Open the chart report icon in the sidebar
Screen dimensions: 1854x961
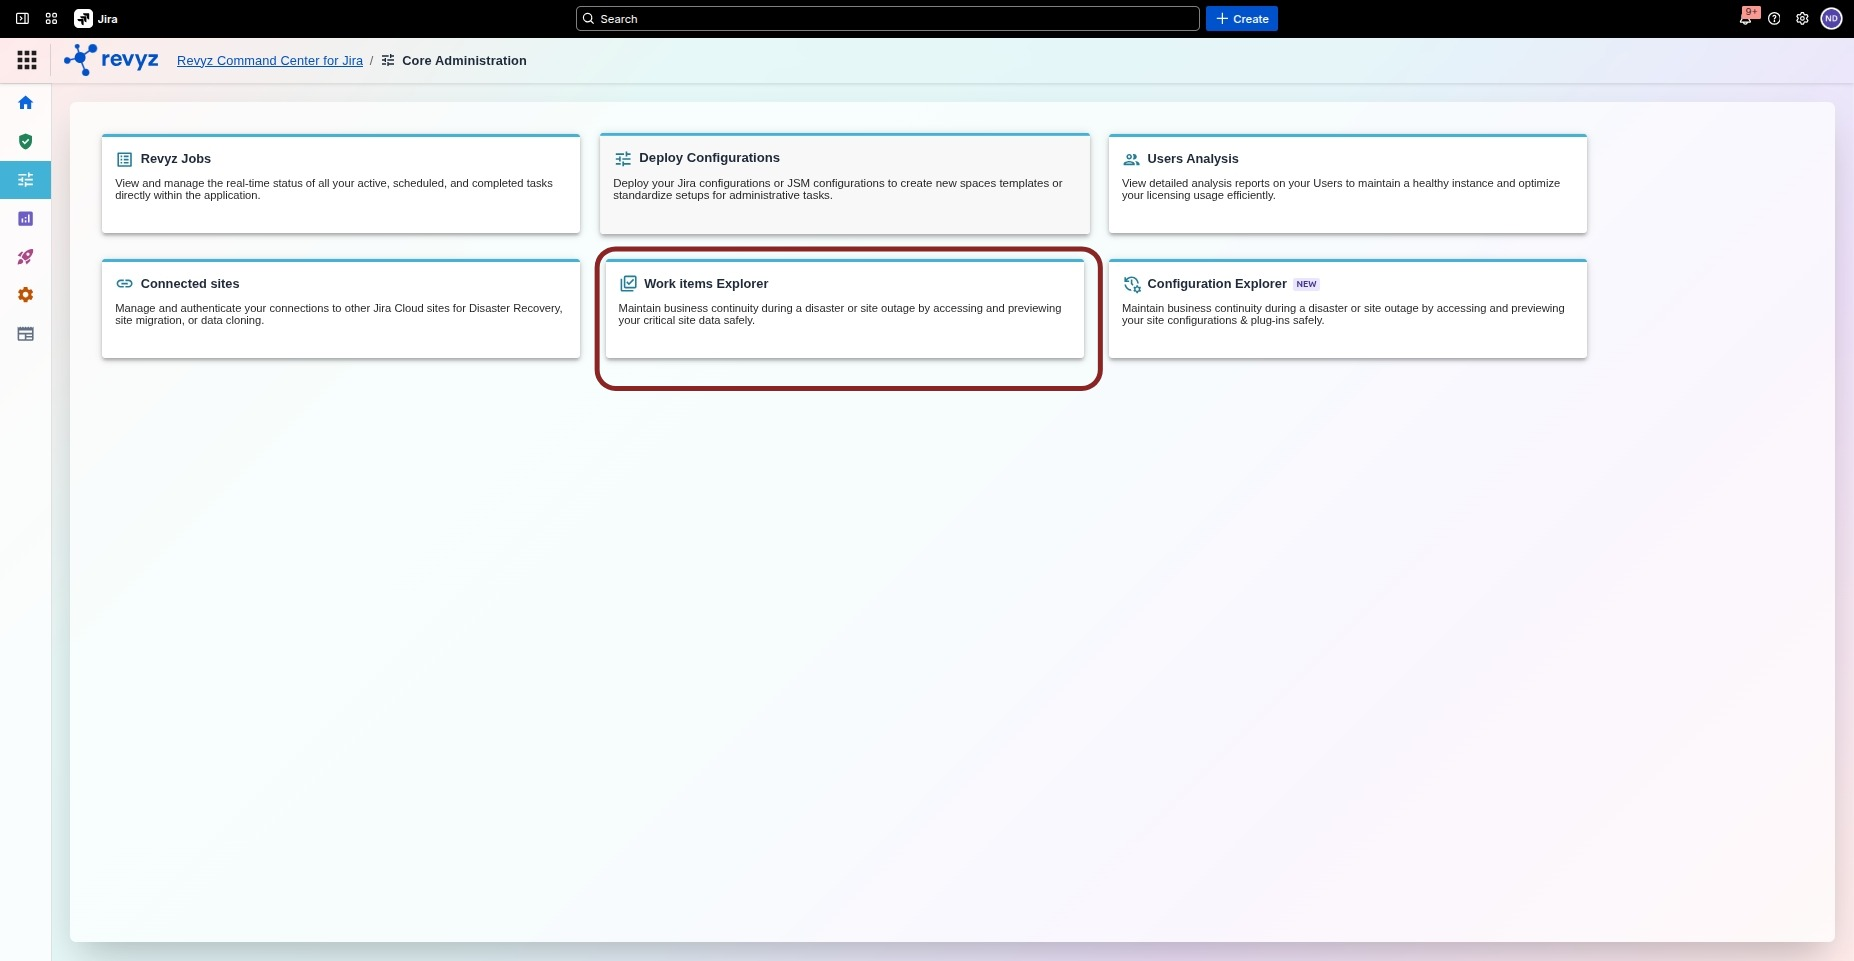coord(26,218)
